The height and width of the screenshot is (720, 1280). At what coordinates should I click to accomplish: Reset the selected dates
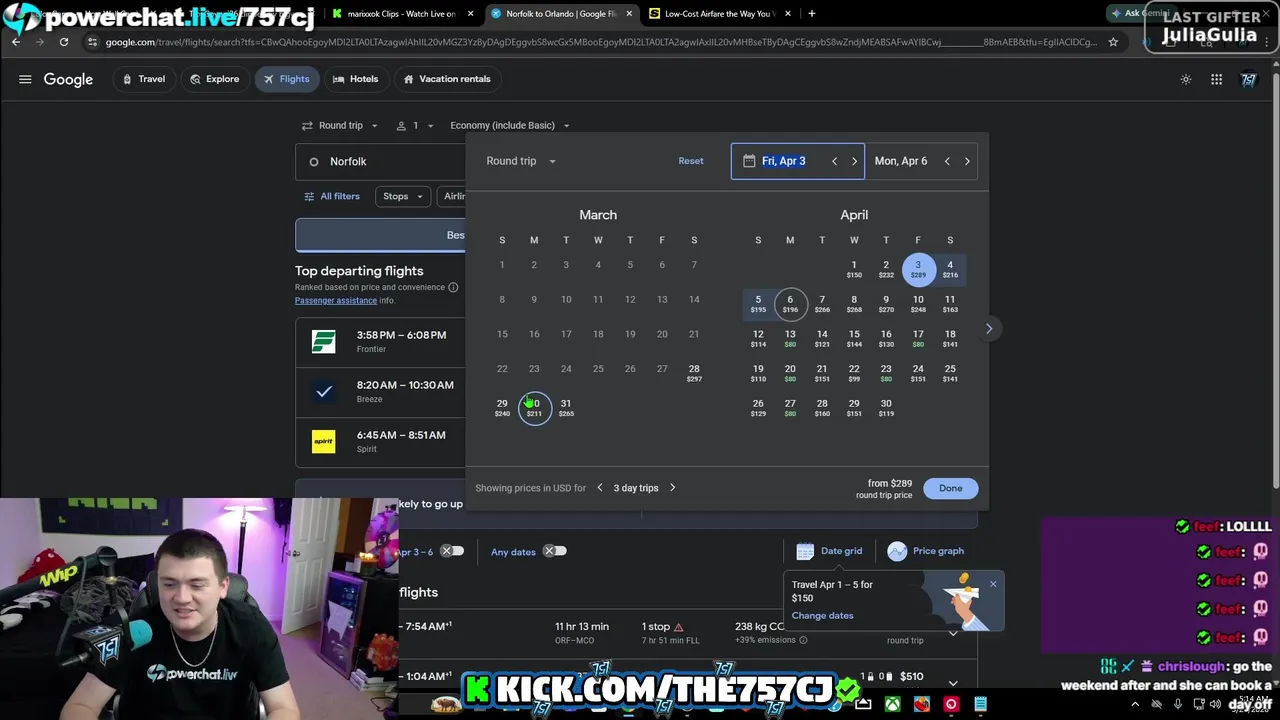tap(691, 161)
